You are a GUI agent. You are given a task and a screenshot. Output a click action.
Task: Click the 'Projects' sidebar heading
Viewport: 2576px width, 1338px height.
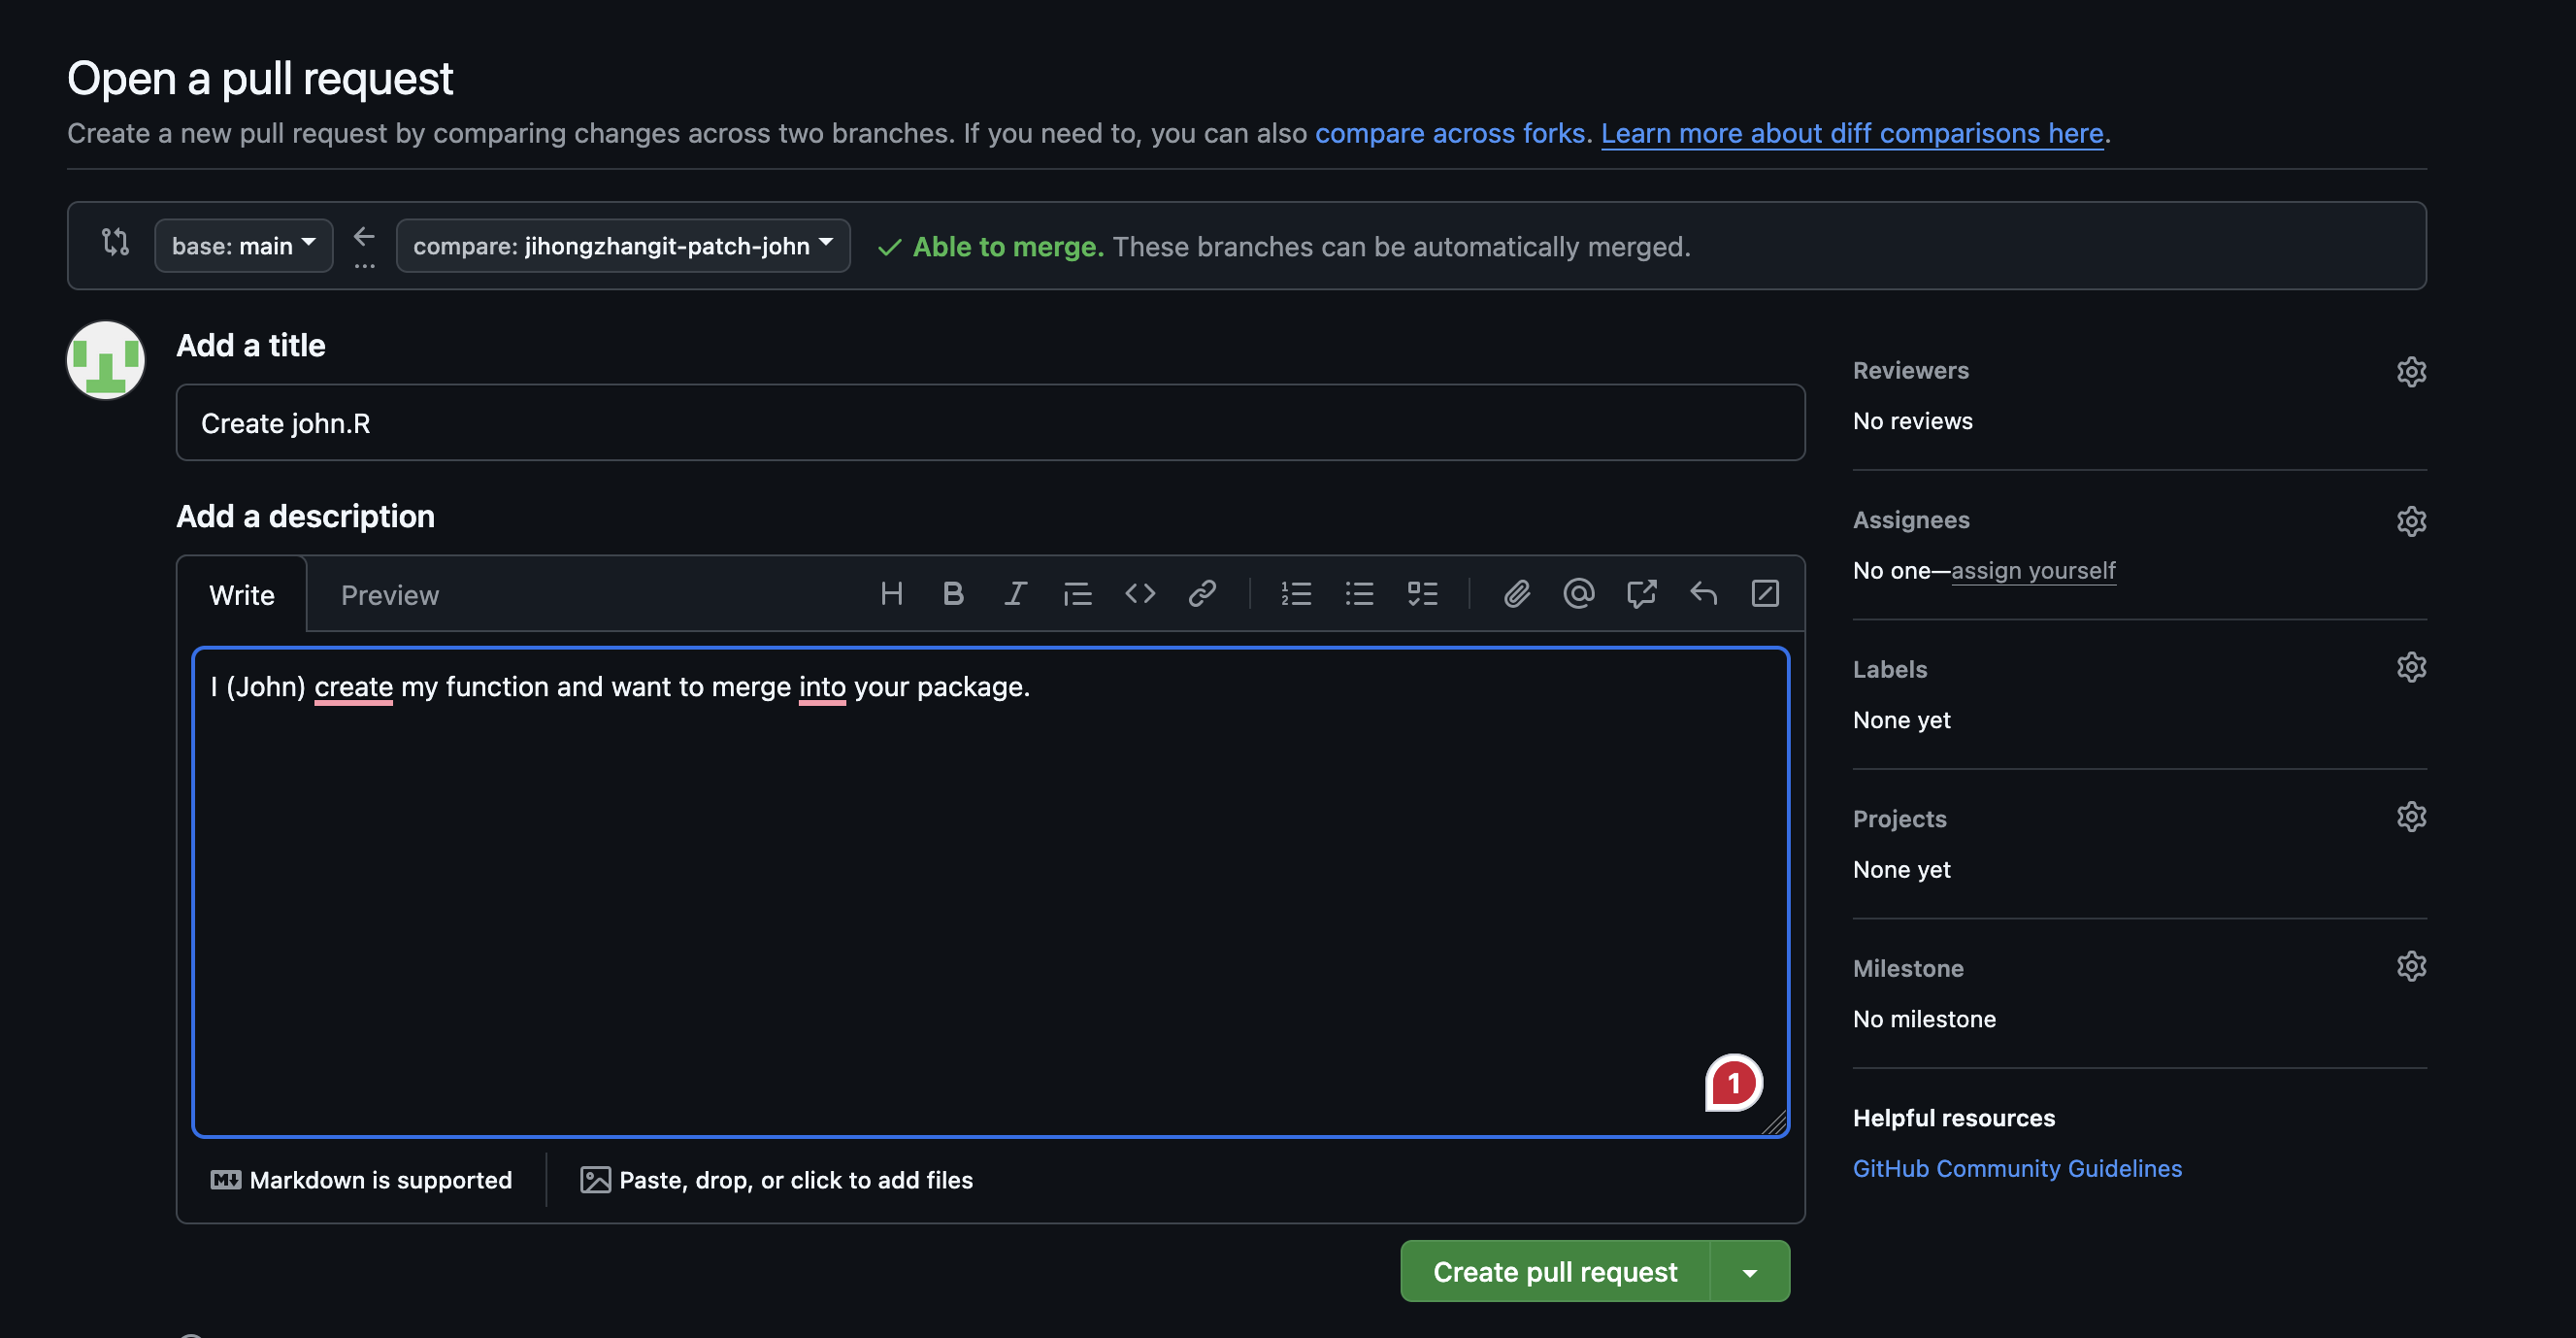(x=1899, y=819)
